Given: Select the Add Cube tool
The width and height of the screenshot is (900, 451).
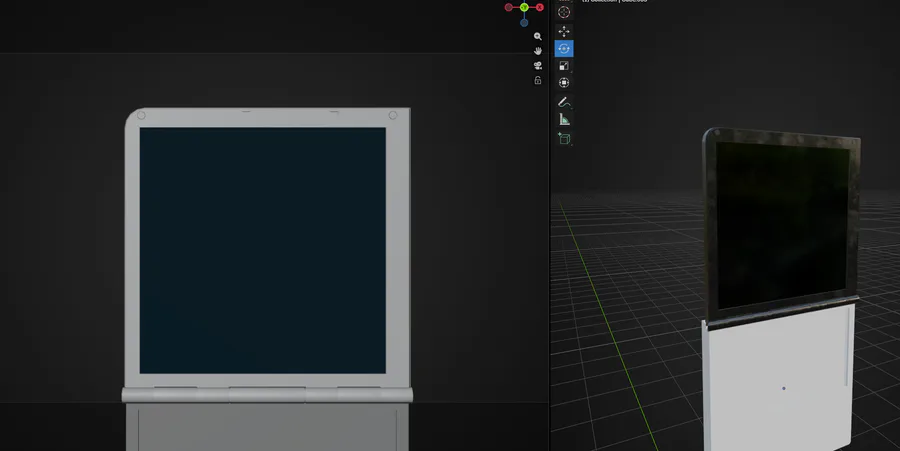Looking at the screenshot, I should (564, 138).
